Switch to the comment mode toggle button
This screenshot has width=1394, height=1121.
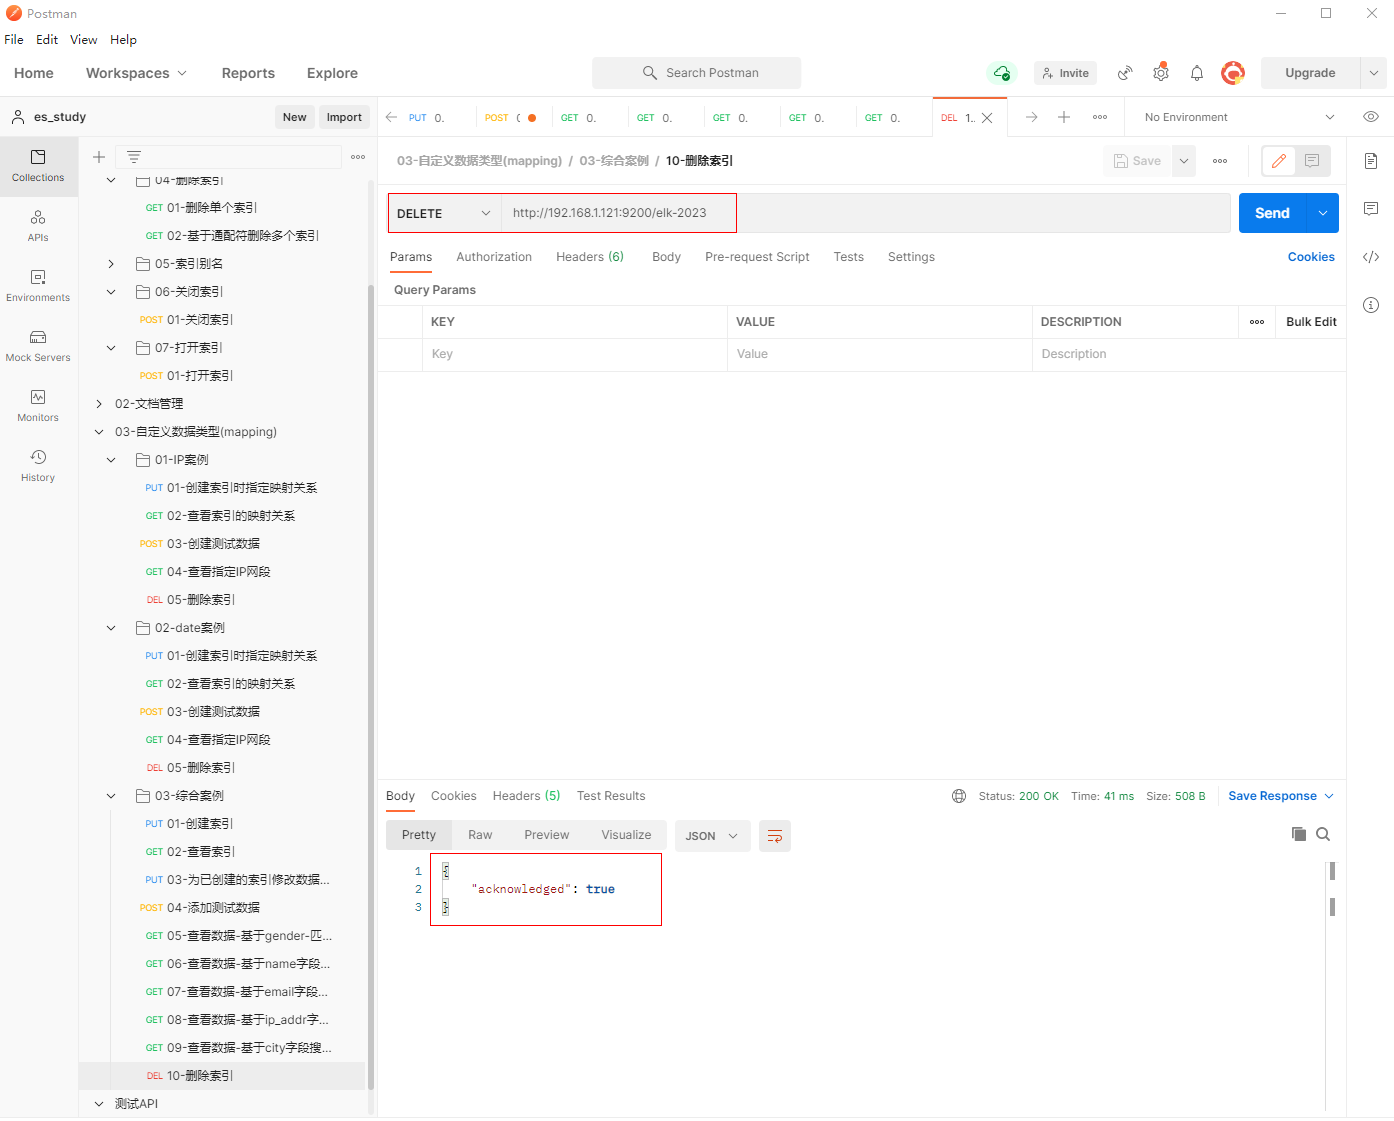click(x=1312, y=161)
